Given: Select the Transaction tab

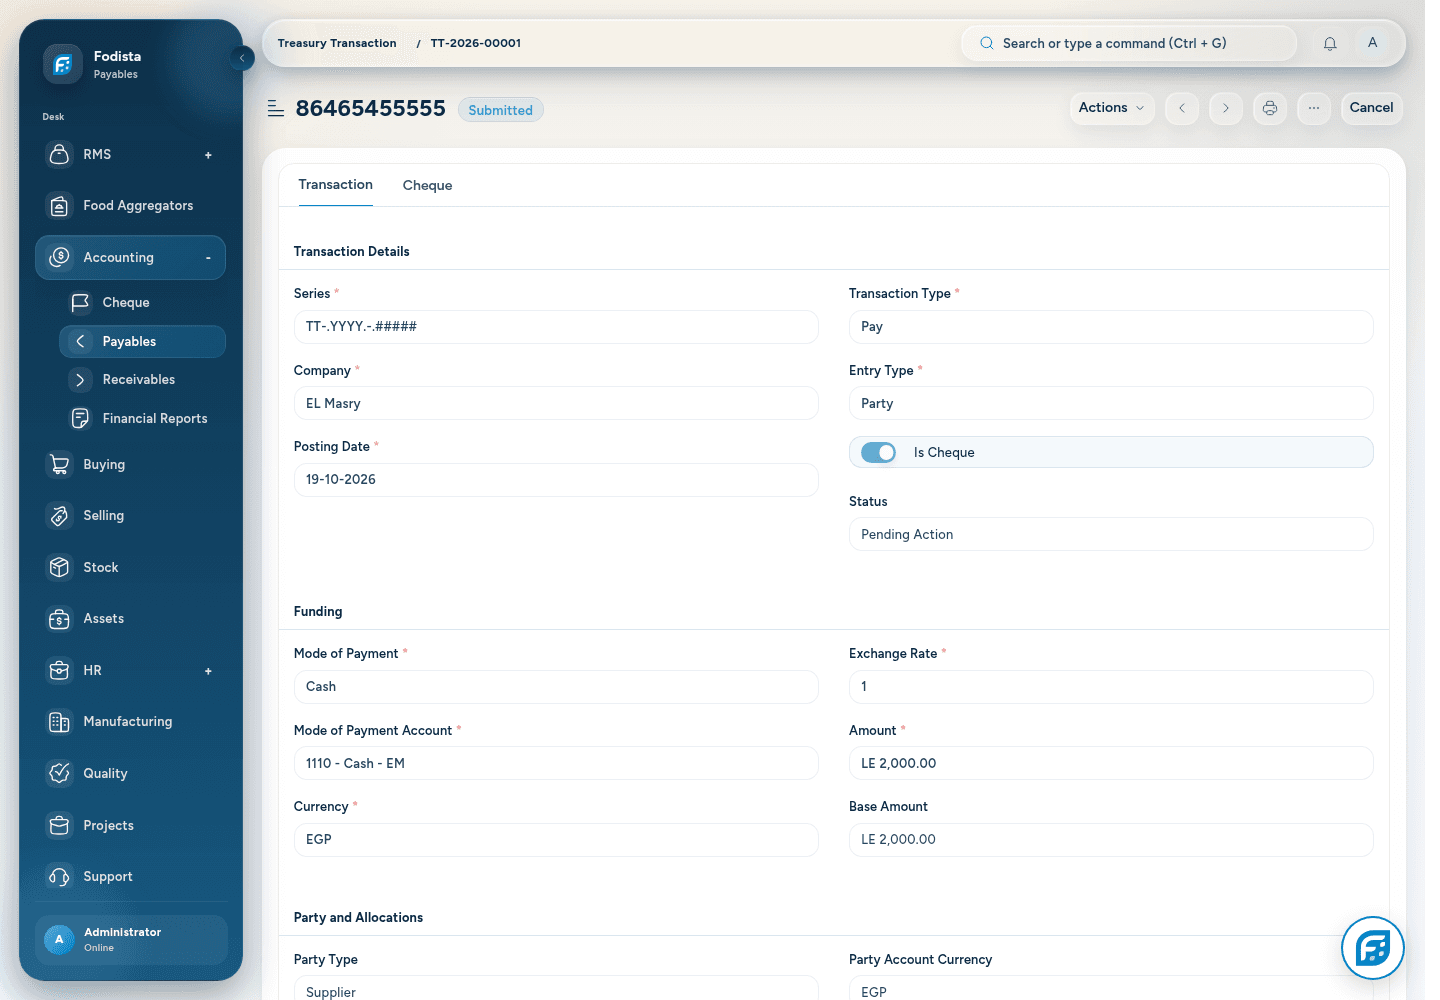Looking at the screenshot, I should (336, 185).
